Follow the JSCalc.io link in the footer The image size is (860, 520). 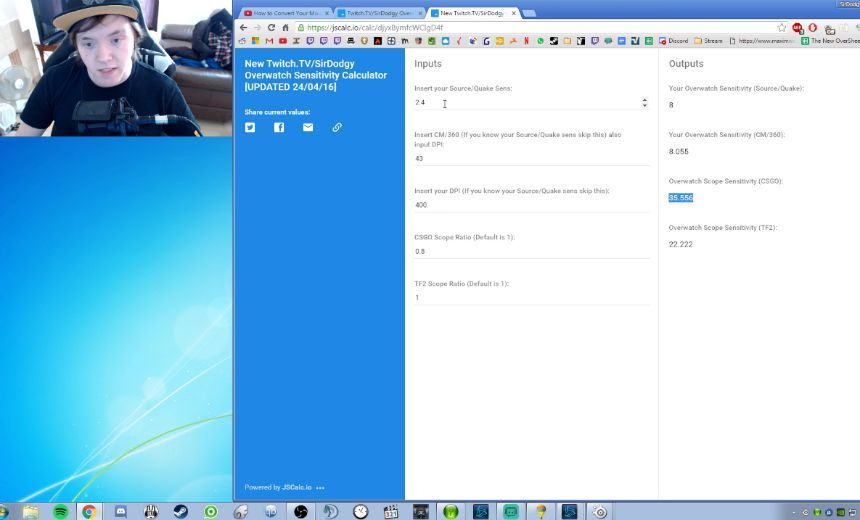tap(297, 488)
